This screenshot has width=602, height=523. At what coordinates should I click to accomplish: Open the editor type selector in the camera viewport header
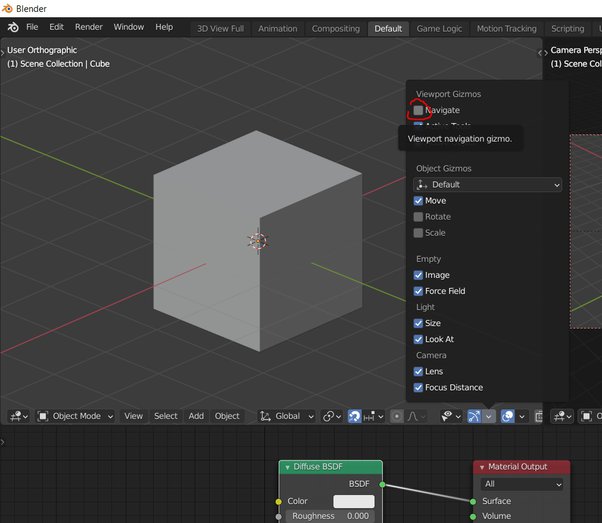pos(562,416)
